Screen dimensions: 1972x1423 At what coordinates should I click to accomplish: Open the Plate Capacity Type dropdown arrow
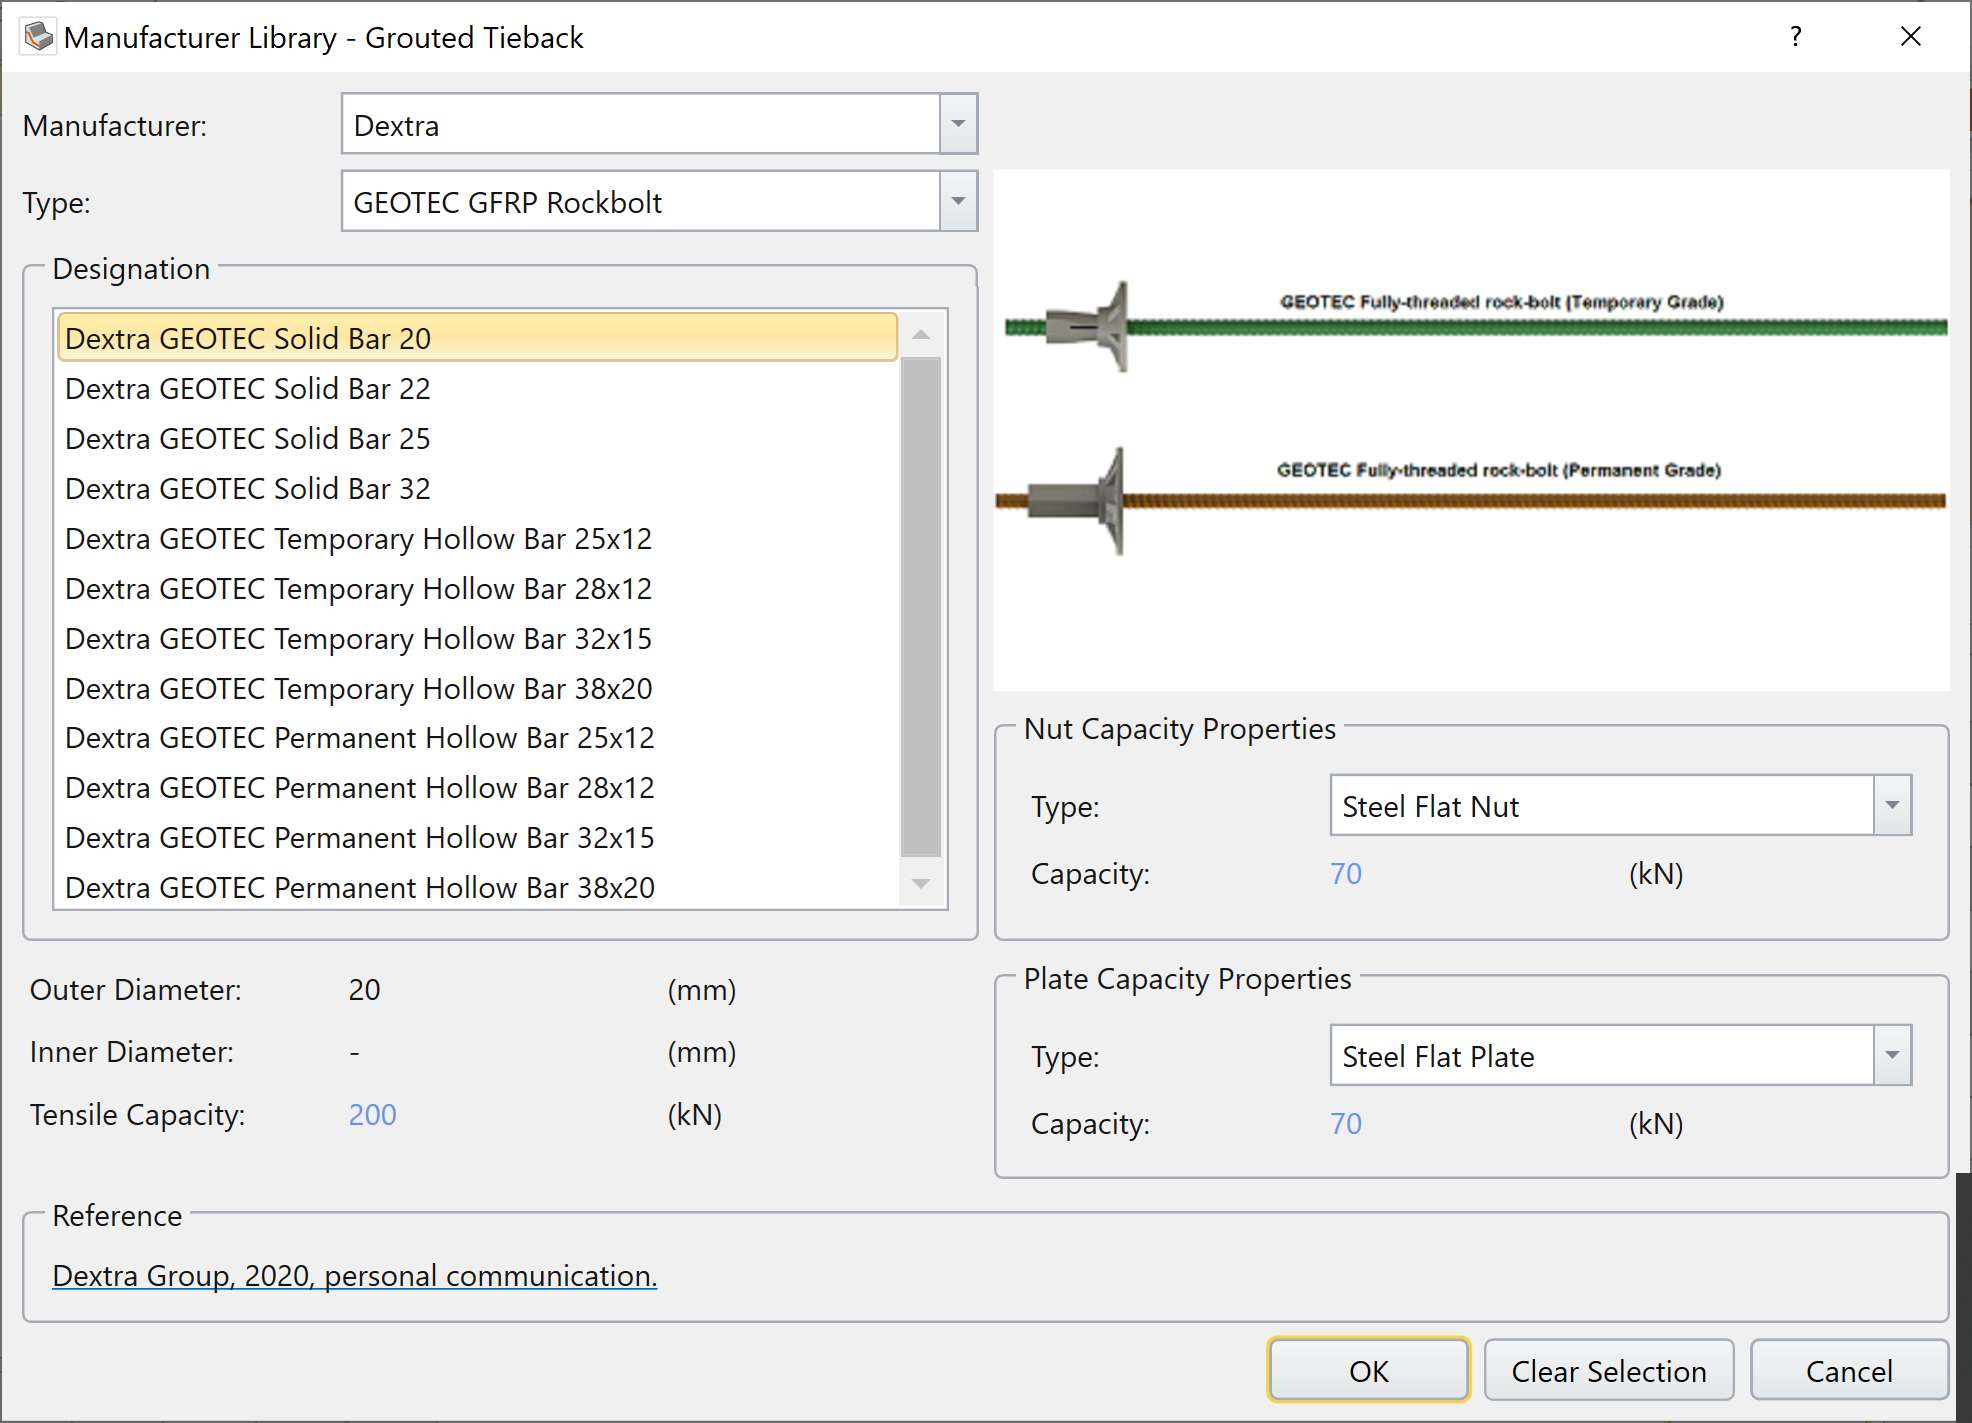pyautogui.click(x=1892, y=1055)
